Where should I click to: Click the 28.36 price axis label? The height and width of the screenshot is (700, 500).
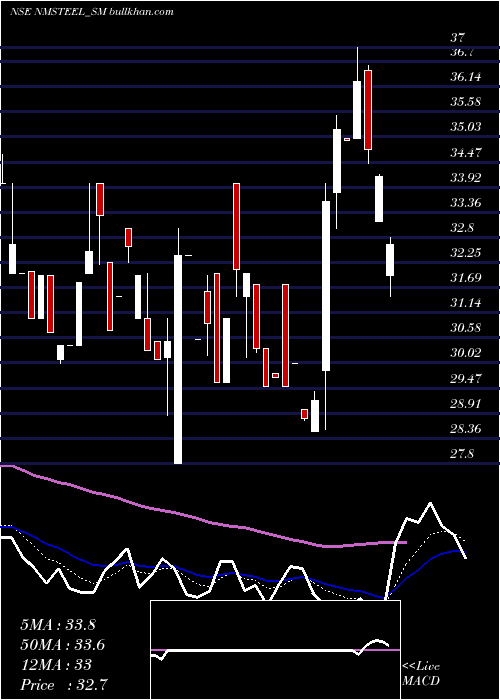466,429
